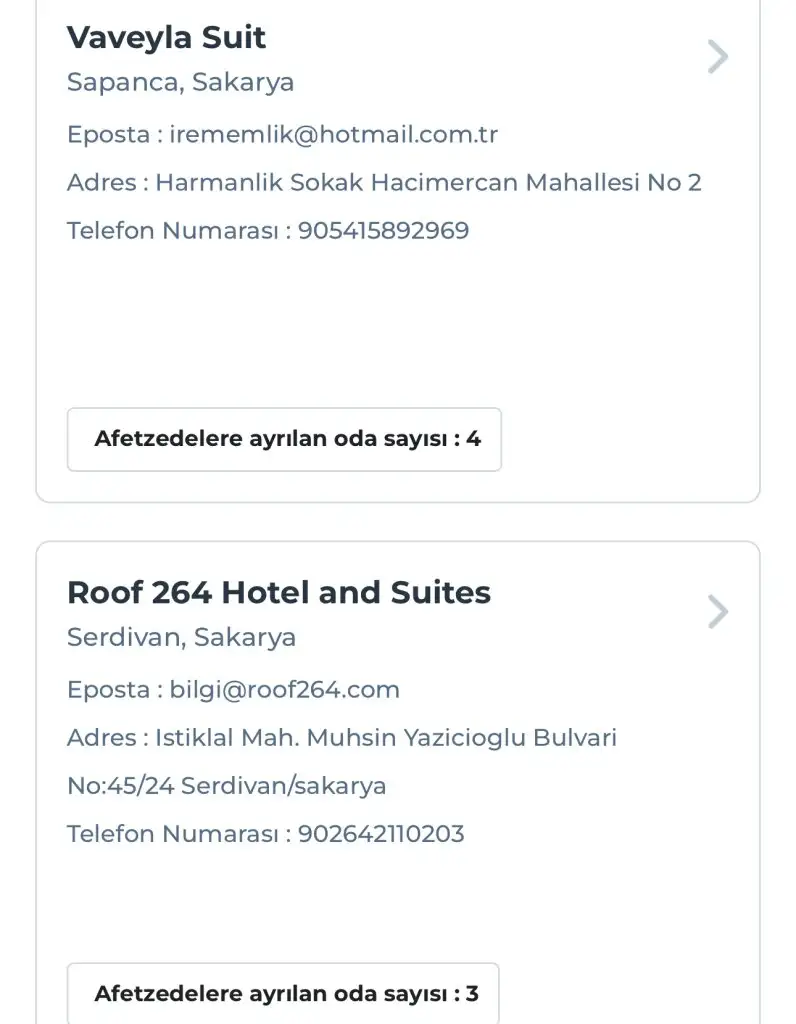Call Roof 264 number 902642110203
This screenshot has height=1024, width=796.
[381, 834]
